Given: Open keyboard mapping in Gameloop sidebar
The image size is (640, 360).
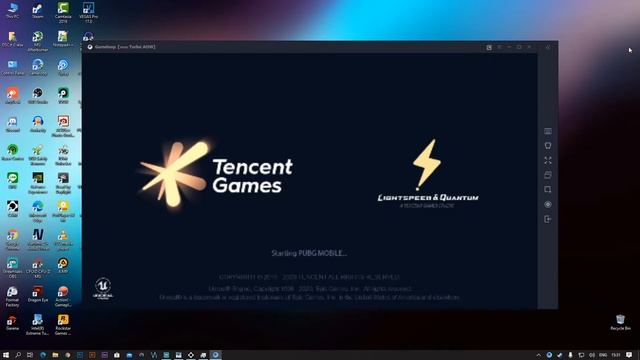Looking at the screenshot, I should click(x=548, y=131).
